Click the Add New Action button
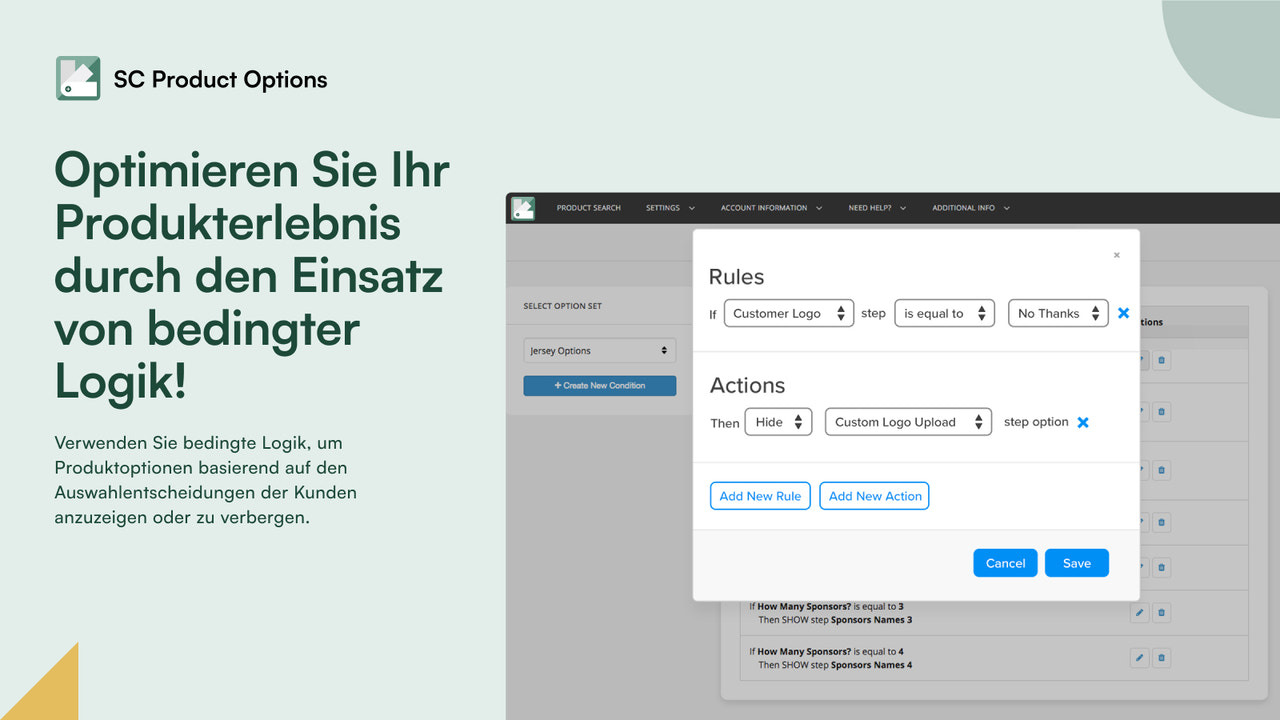 click(875, 496)
